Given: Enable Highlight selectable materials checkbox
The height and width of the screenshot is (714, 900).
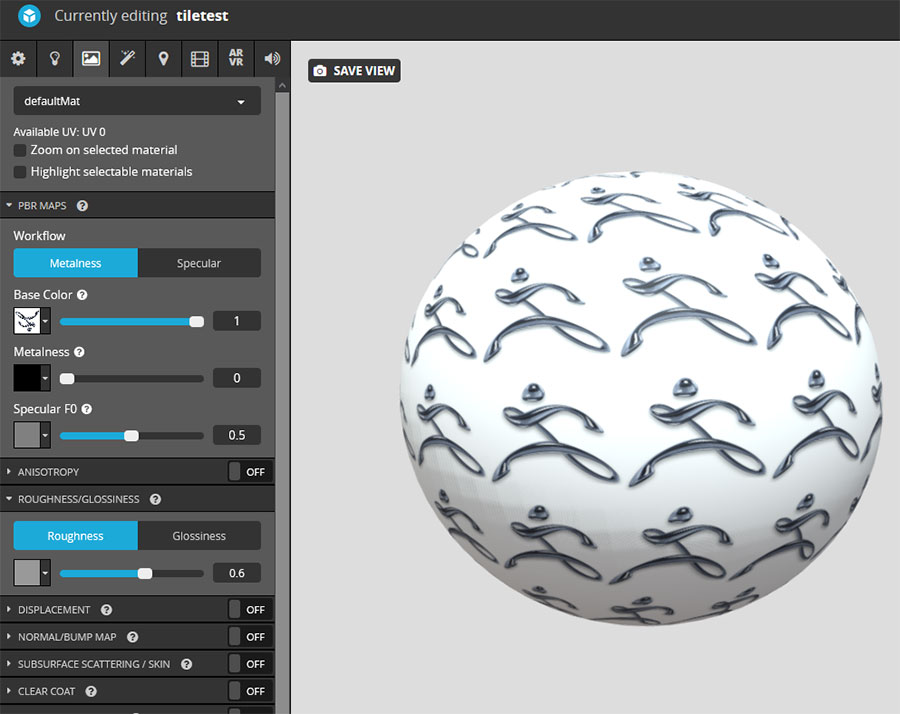Looking at the screenshot, I should [20, 172].
